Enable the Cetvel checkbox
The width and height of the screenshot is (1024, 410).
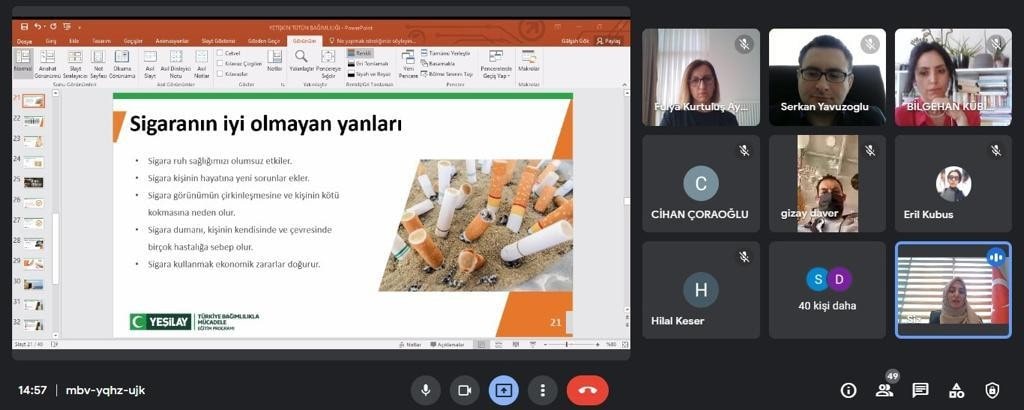tap(221, 53)
